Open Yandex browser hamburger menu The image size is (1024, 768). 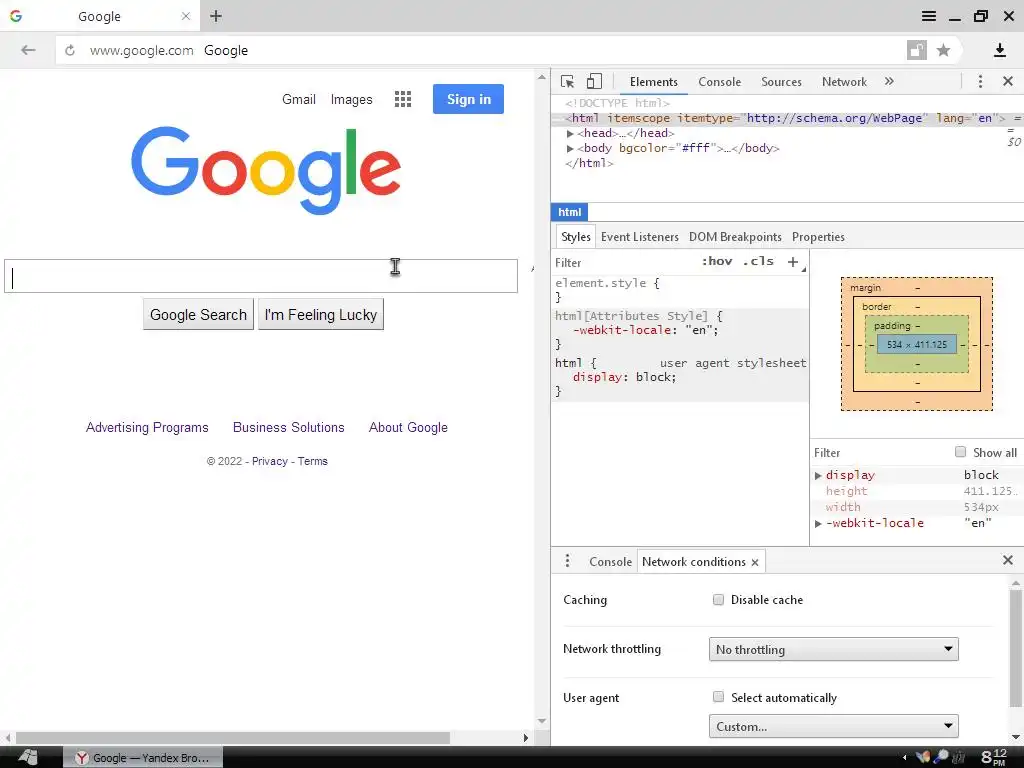(x=929, y=16)
